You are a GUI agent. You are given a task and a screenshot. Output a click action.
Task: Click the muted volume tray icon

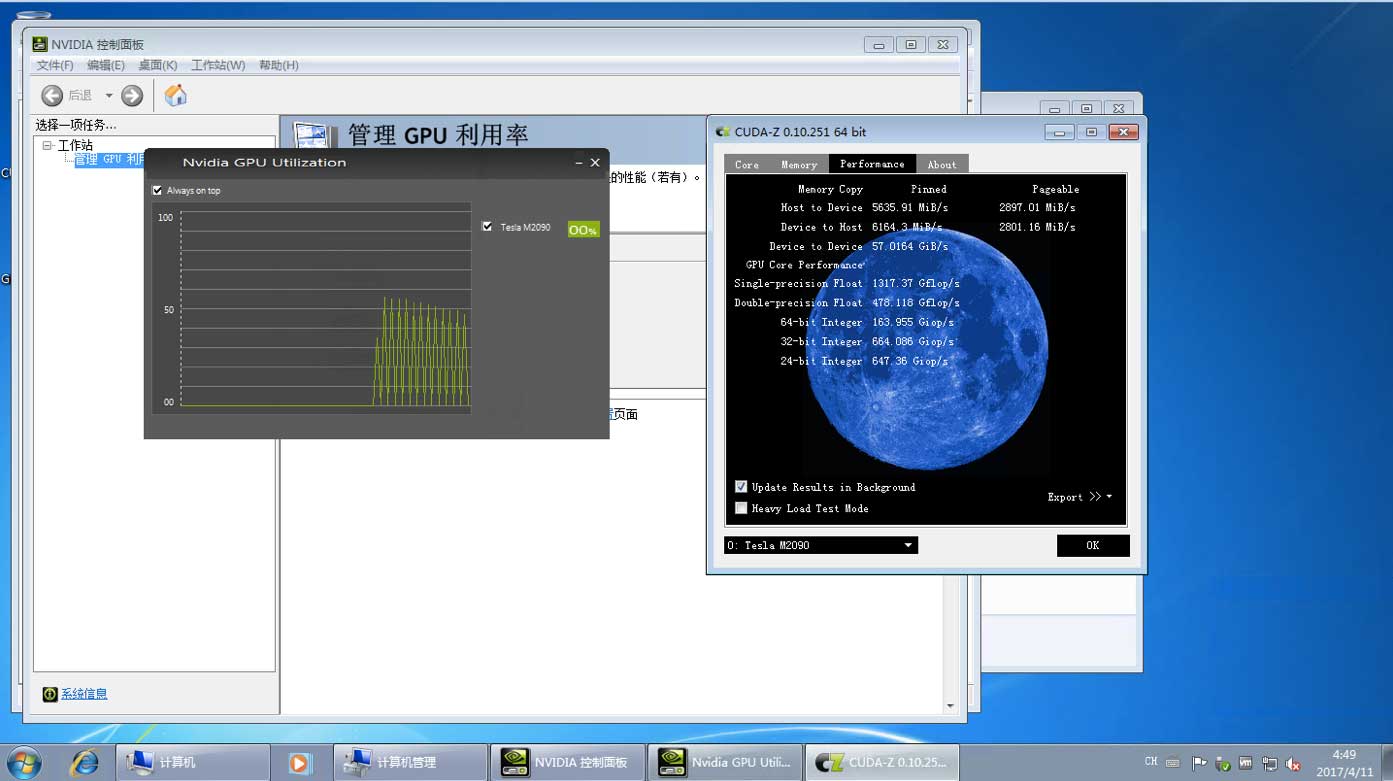click(x=1294, y=763)
